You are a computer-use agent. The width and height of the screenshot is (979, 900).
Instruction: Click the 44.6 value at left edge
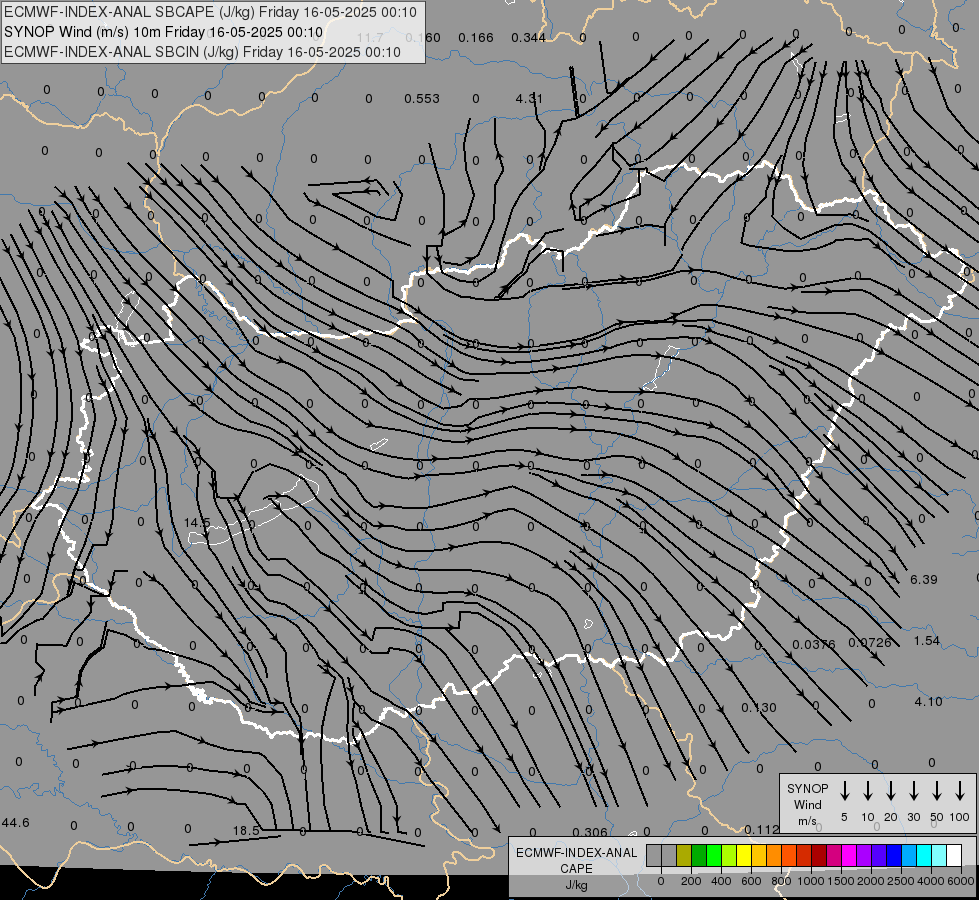tap(15, 823)
